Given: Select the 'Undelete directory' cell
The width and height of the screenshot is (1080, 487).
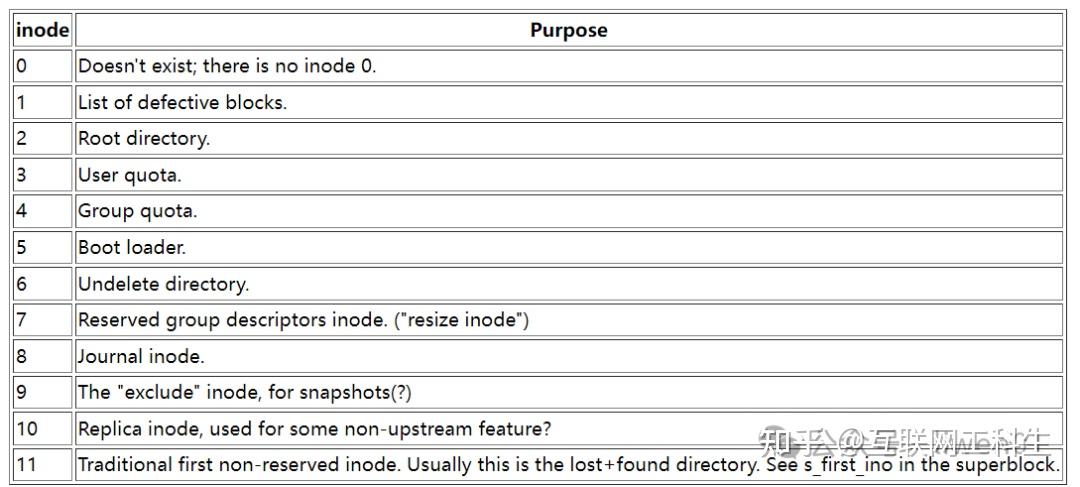Looking at the screenshot, I should (x=568, y=284).
